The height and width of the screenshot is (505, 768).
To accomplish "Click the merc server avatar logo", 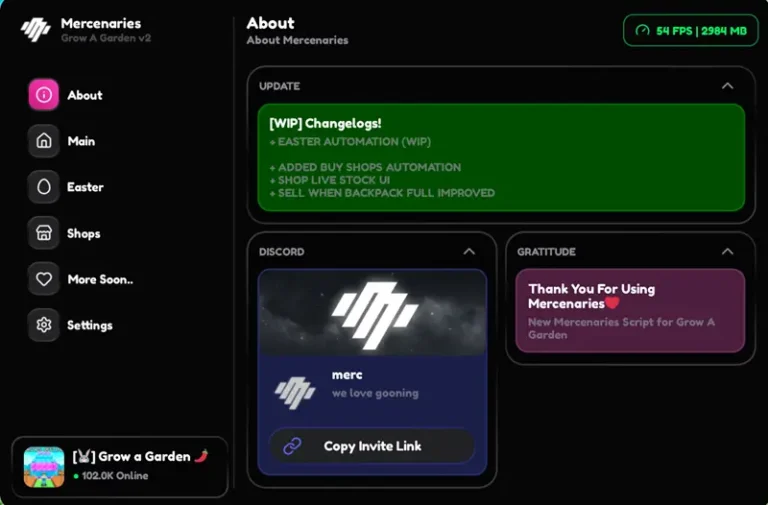I will [294, 392].
